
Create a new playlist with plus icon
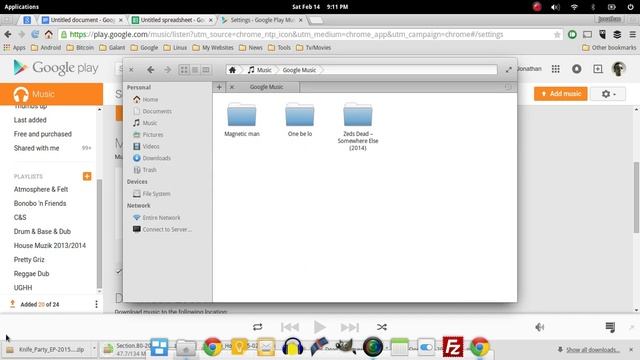(x=87, y=176)
